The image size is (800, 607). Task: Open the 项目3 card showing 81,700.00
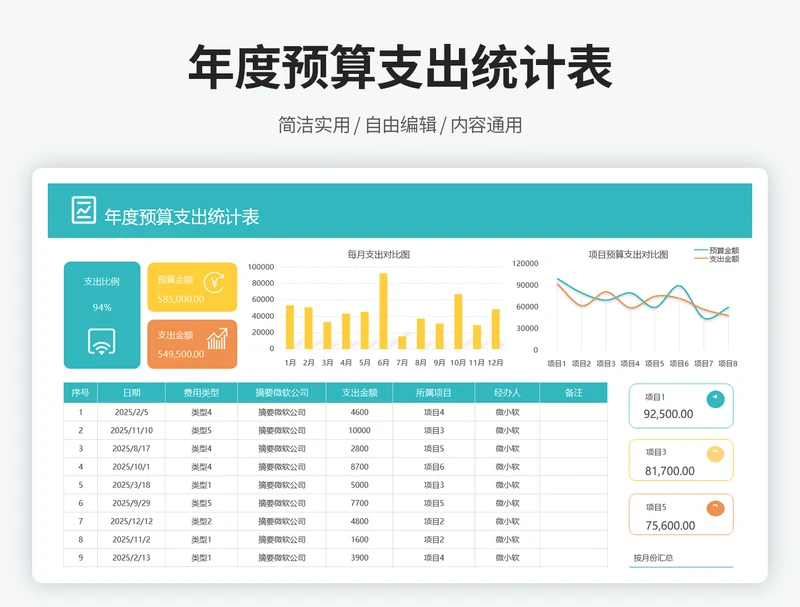681,460
